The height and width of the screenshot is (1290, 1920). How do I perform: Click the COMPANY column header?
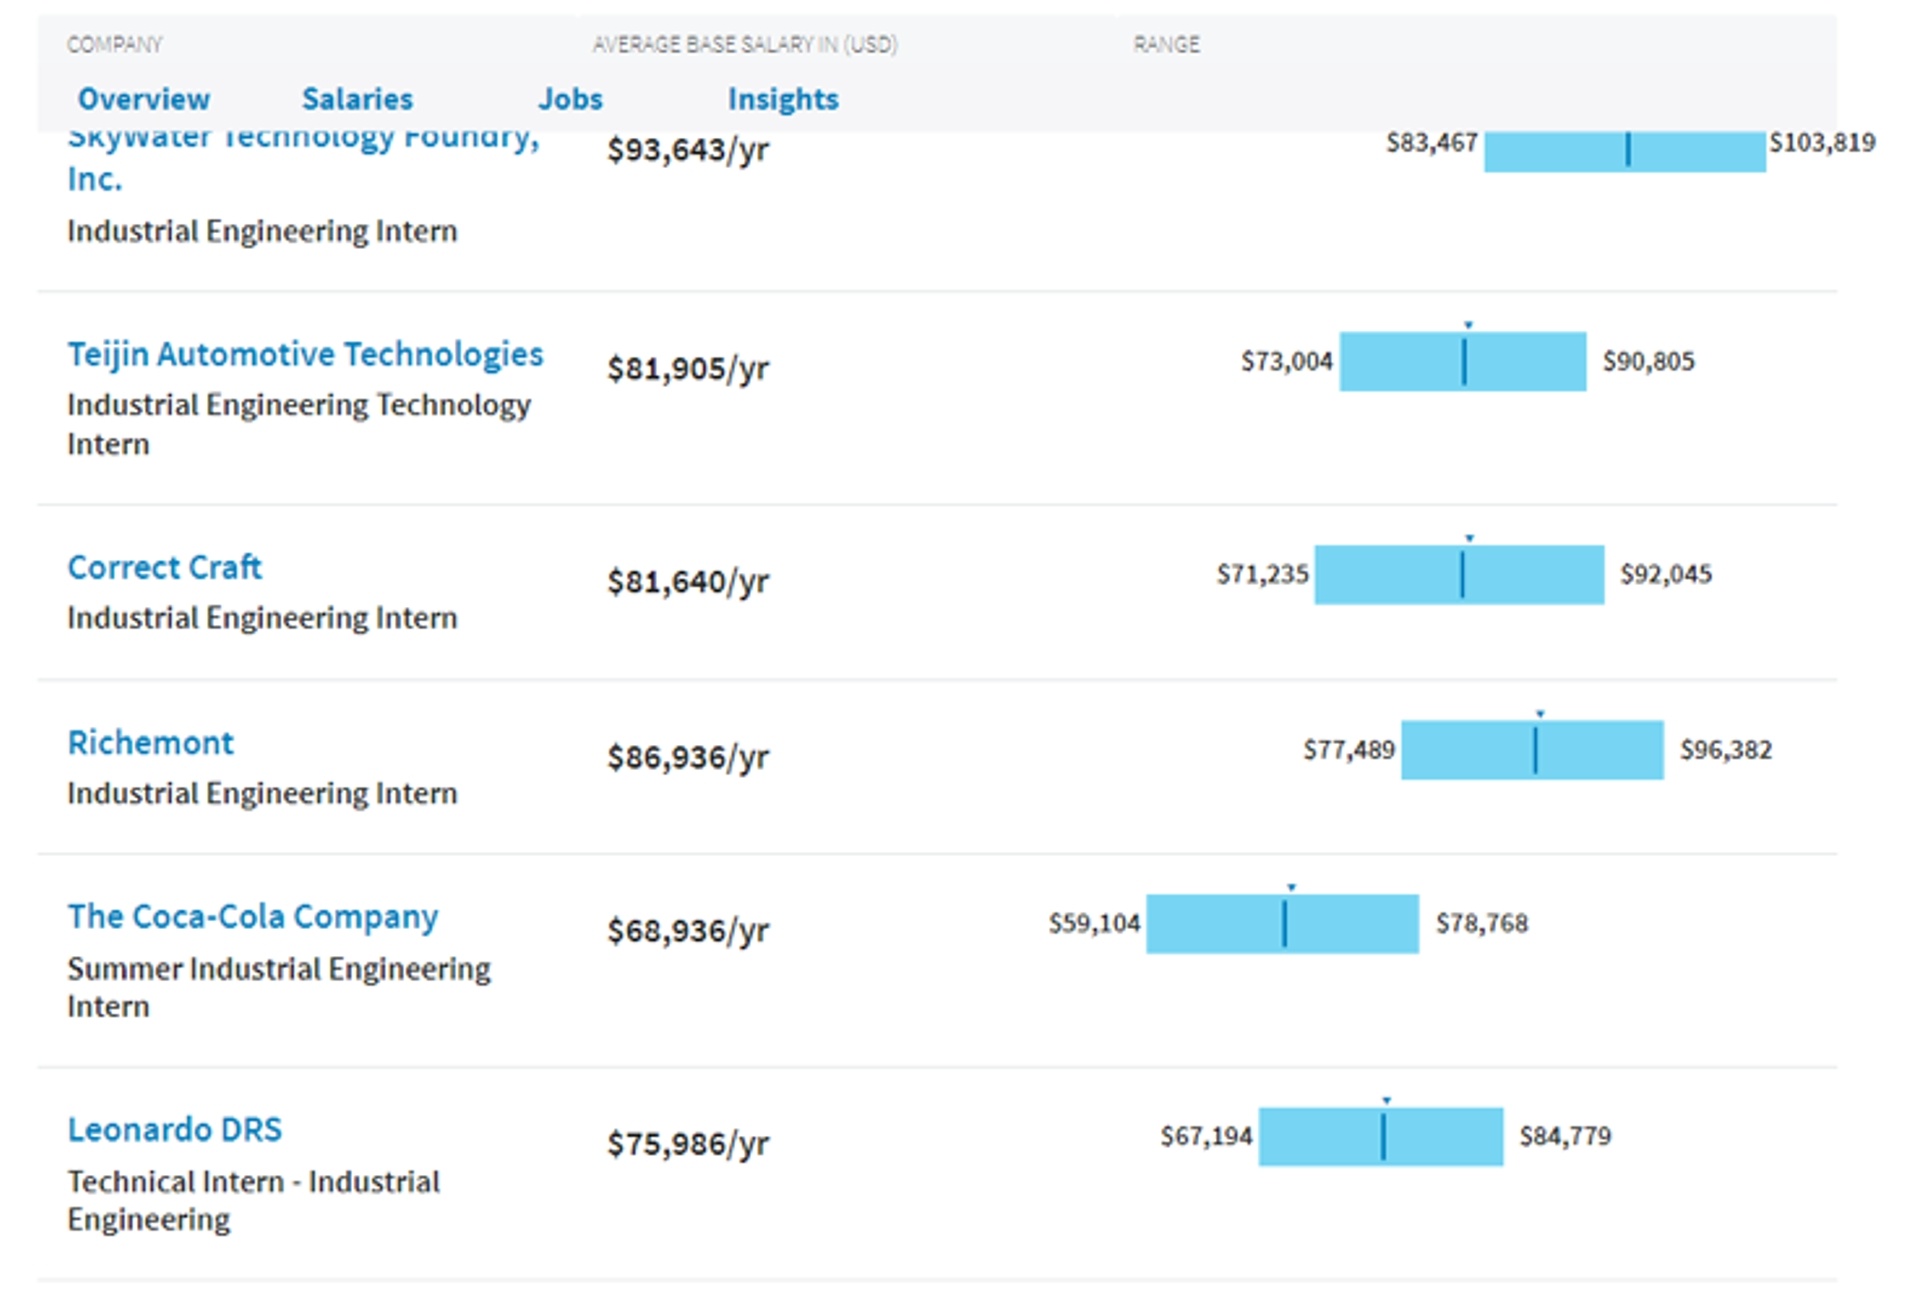click(x=114, y=44)
